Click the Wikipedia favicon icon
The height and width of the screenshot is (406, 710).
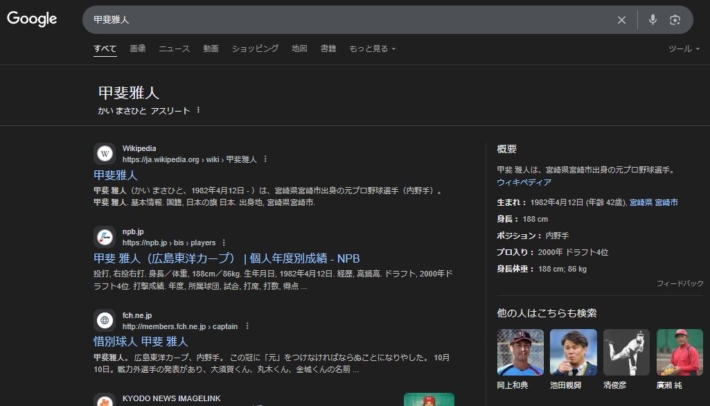[x=105, y=154]
